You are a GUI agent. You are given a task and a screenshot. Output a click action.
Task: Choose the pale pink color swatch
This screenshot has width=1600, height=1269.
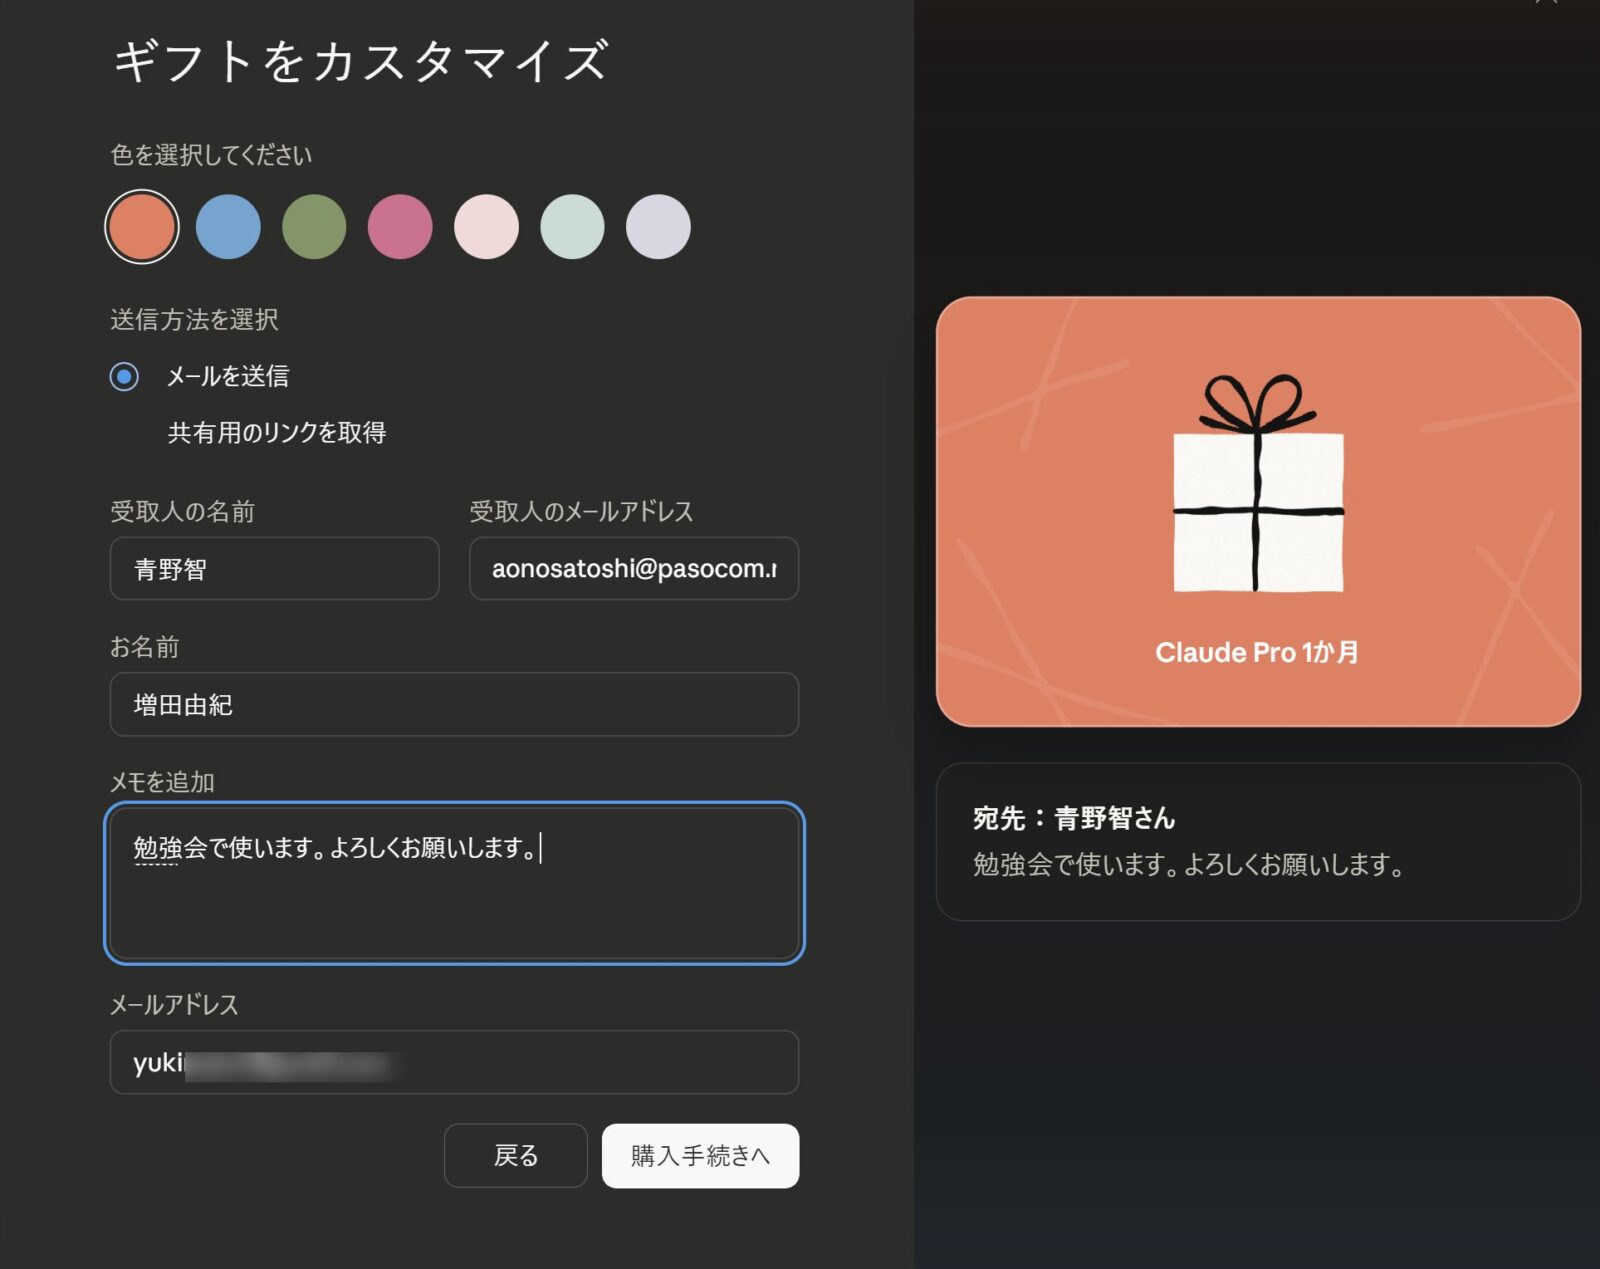486,227
